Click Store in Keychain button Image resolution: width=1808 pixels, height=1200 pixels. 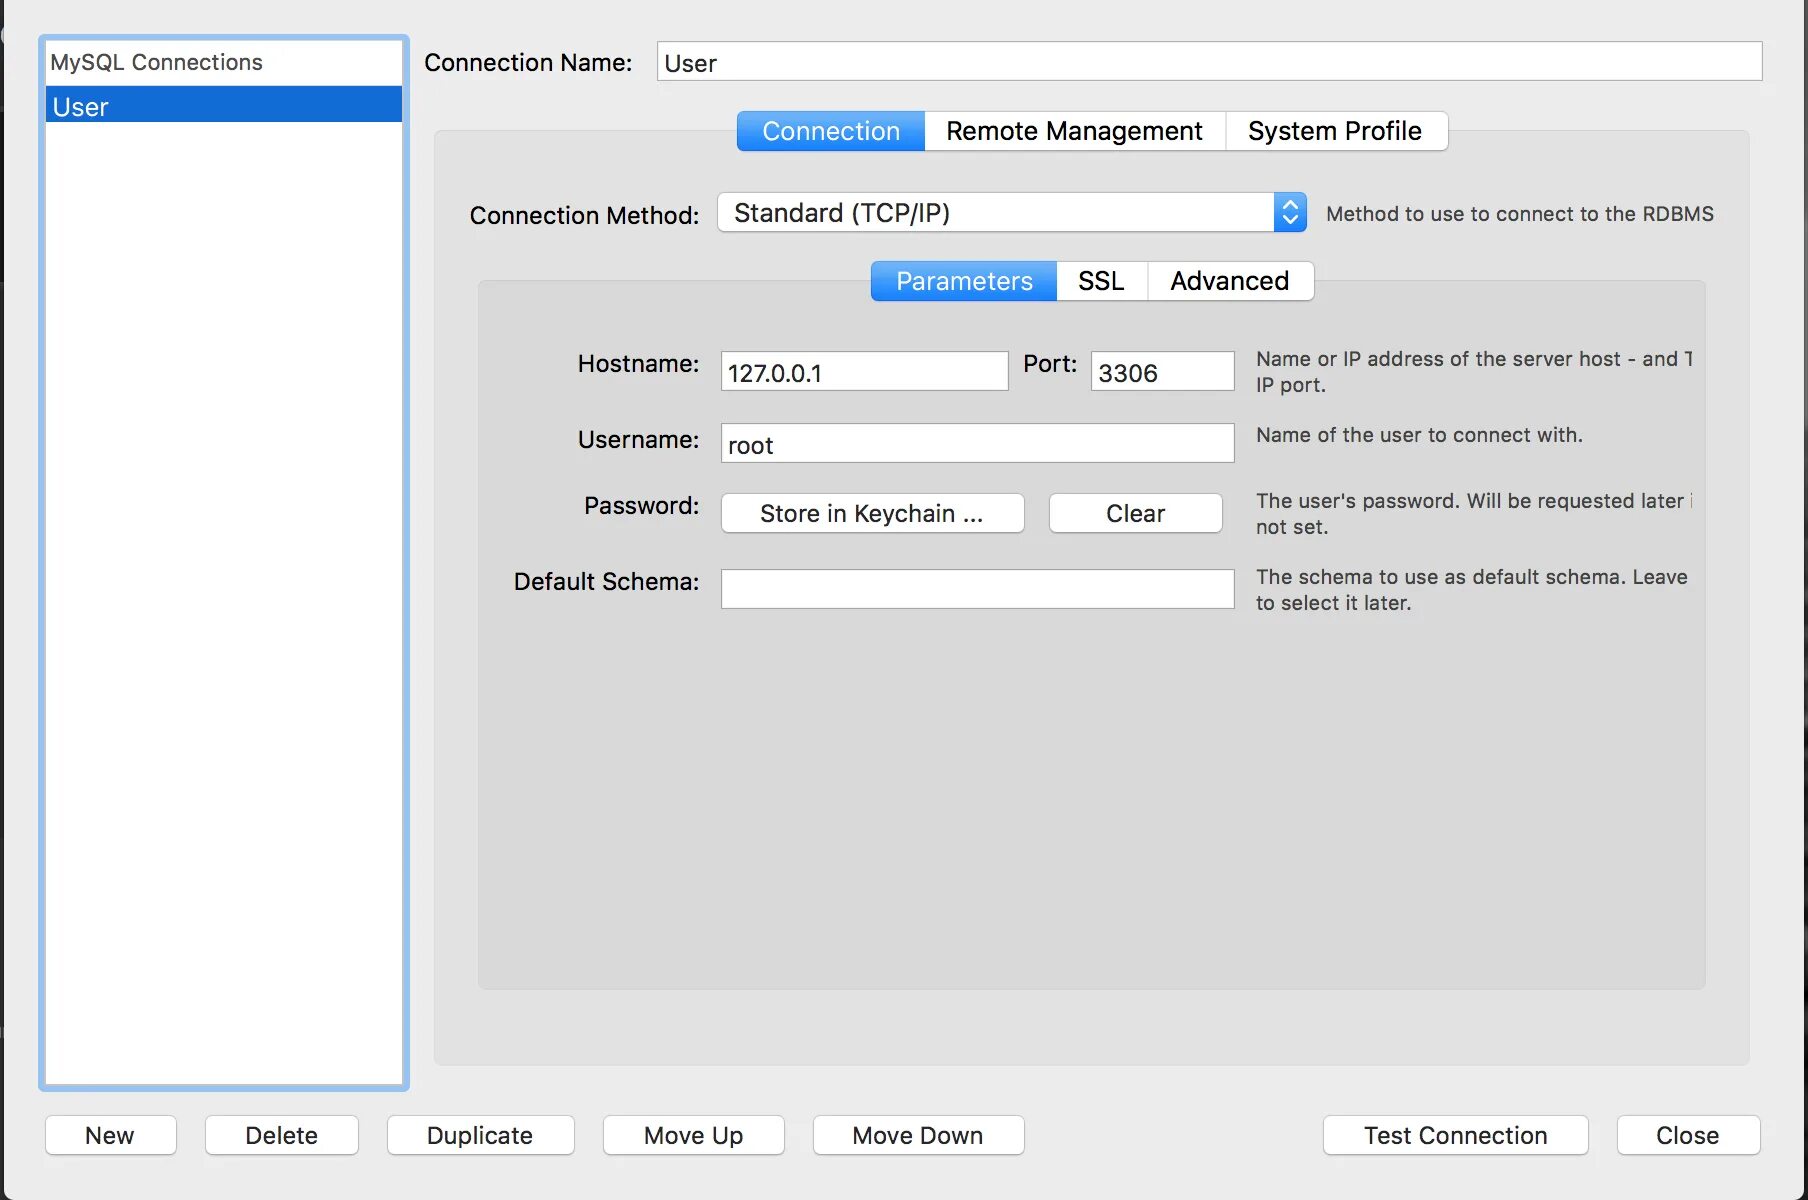pyautogui.click(x=872, y=513)
